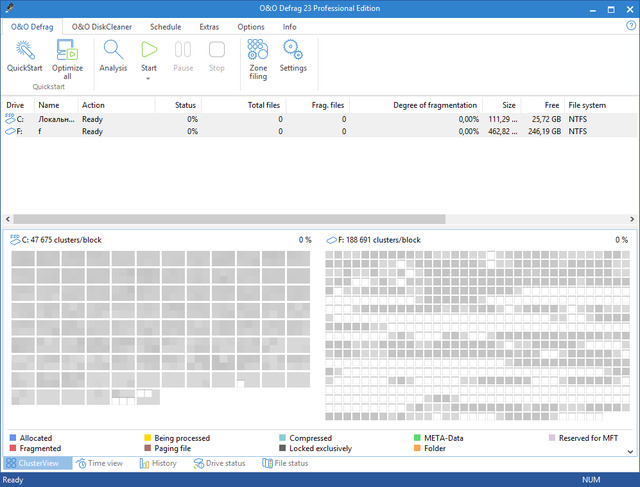Click the Stop button icon

coord(217,50)
